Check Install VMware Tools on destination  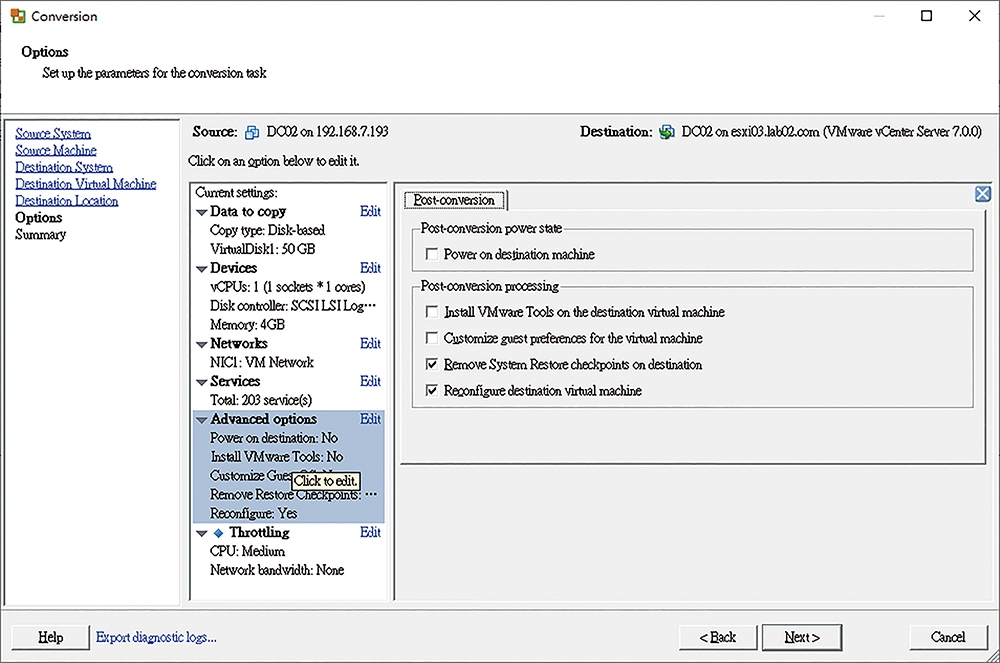pos(432,312)
